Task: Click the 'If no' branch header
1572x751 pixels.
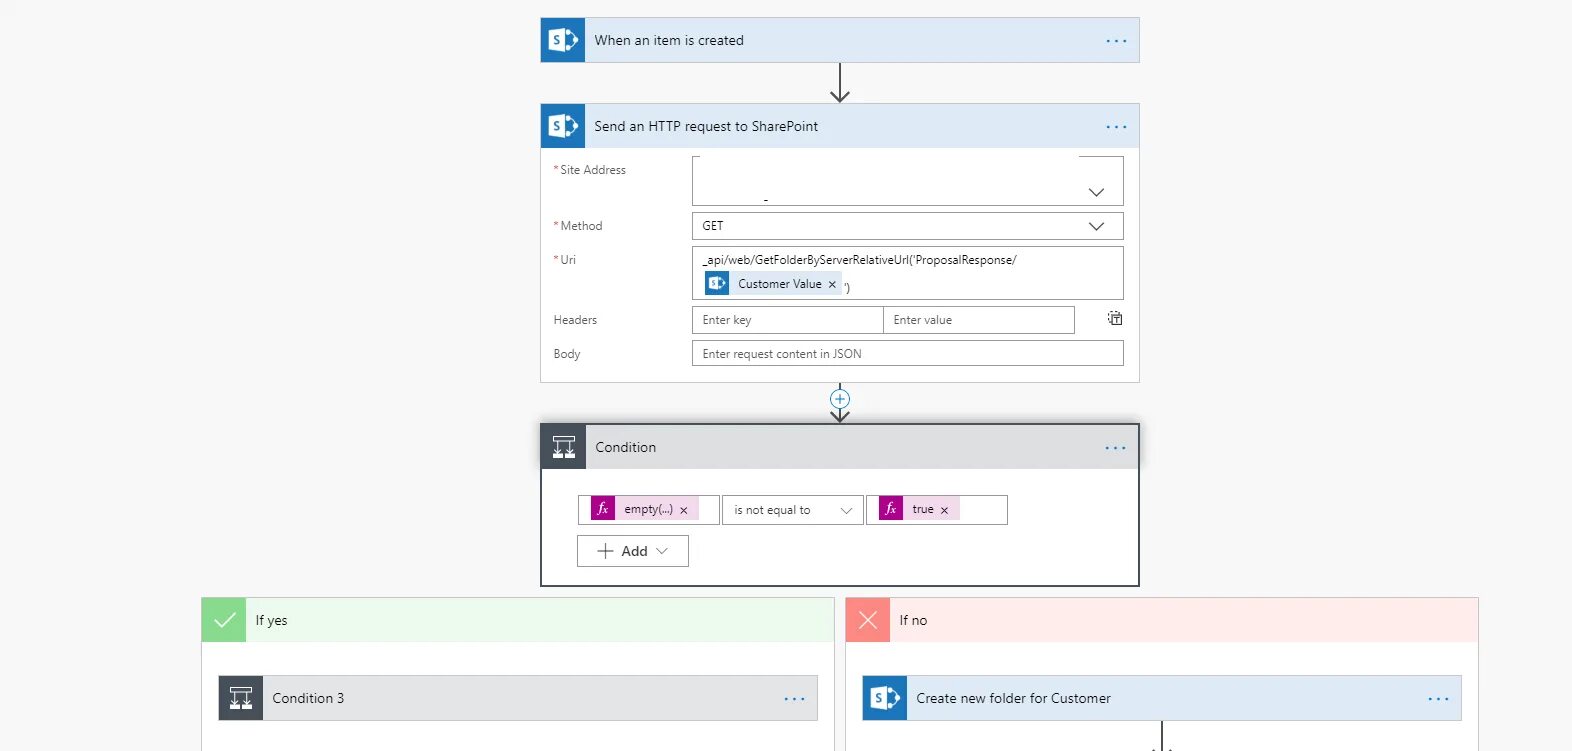Action: [1162, 620]
